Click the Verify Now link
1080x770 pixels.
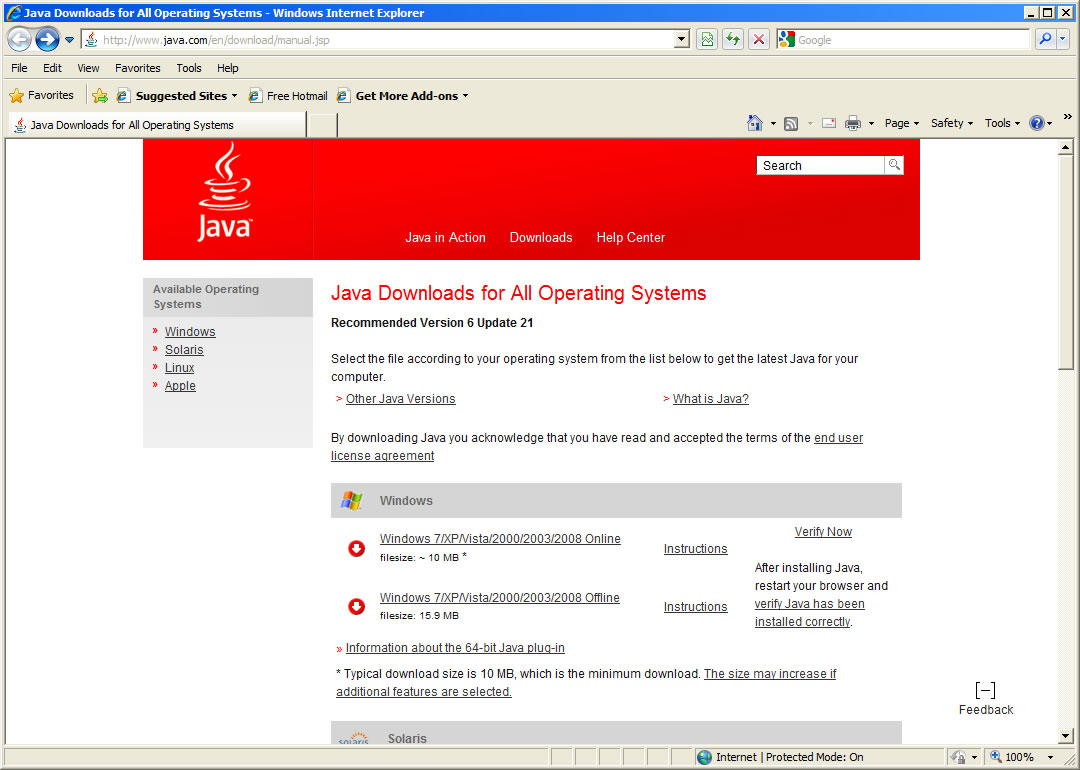click(823, 532)
